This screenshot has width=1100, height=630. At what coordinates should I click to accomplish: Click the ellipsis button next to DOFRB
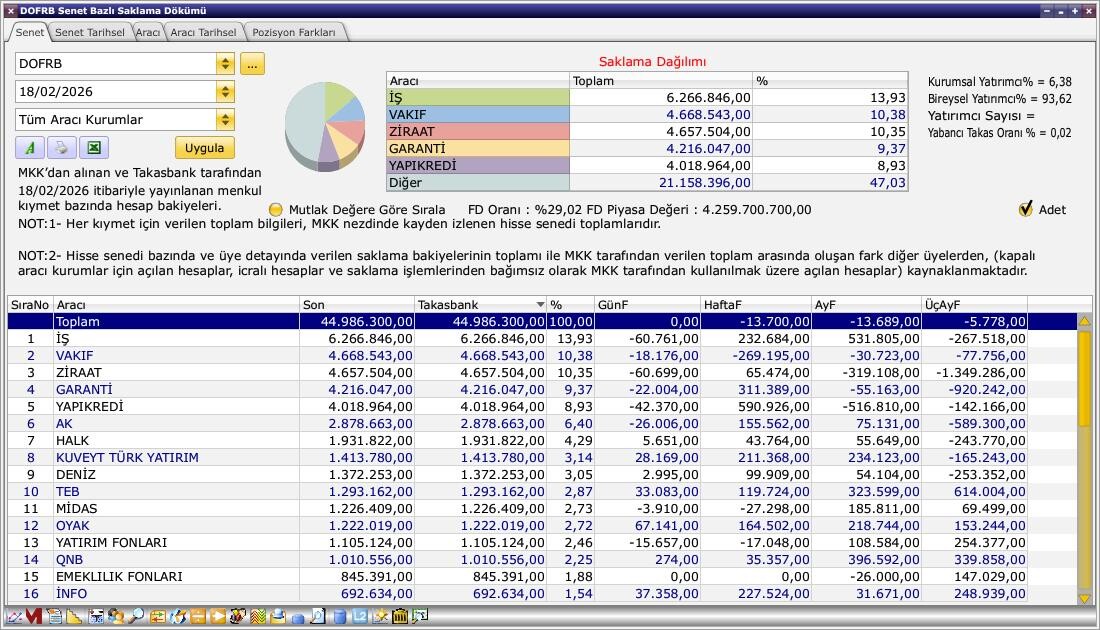[x=252, y=64]
